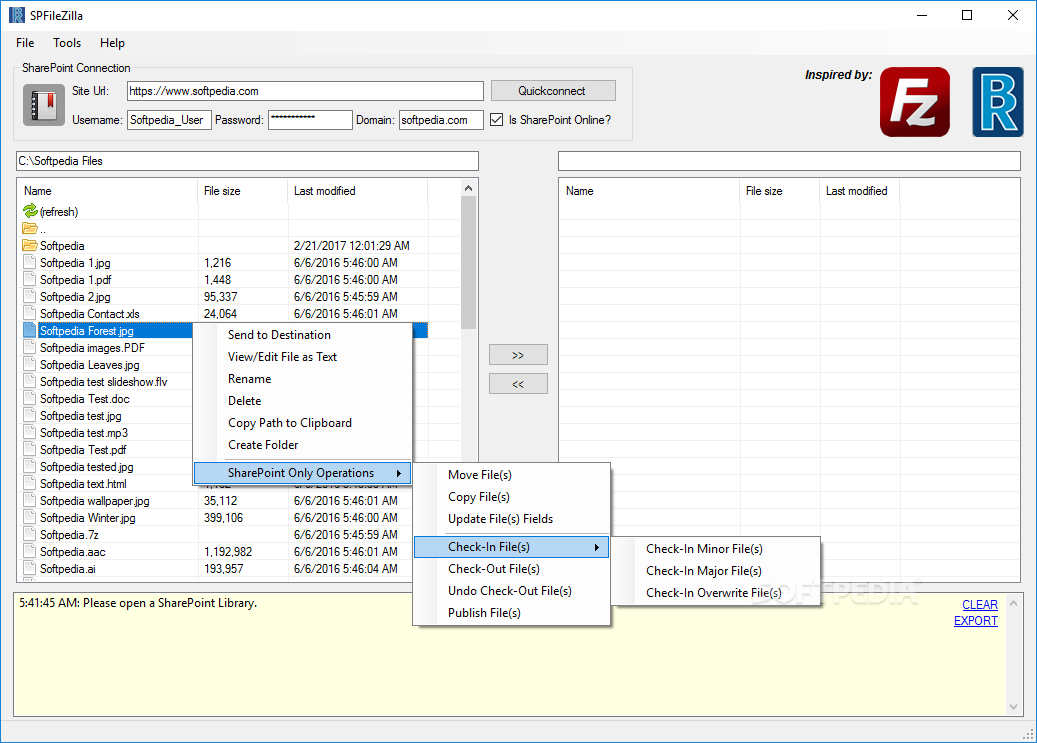1037x743 pixels.
Task: Click the local file list scrollbar thumb
Action: click(468, 263)
